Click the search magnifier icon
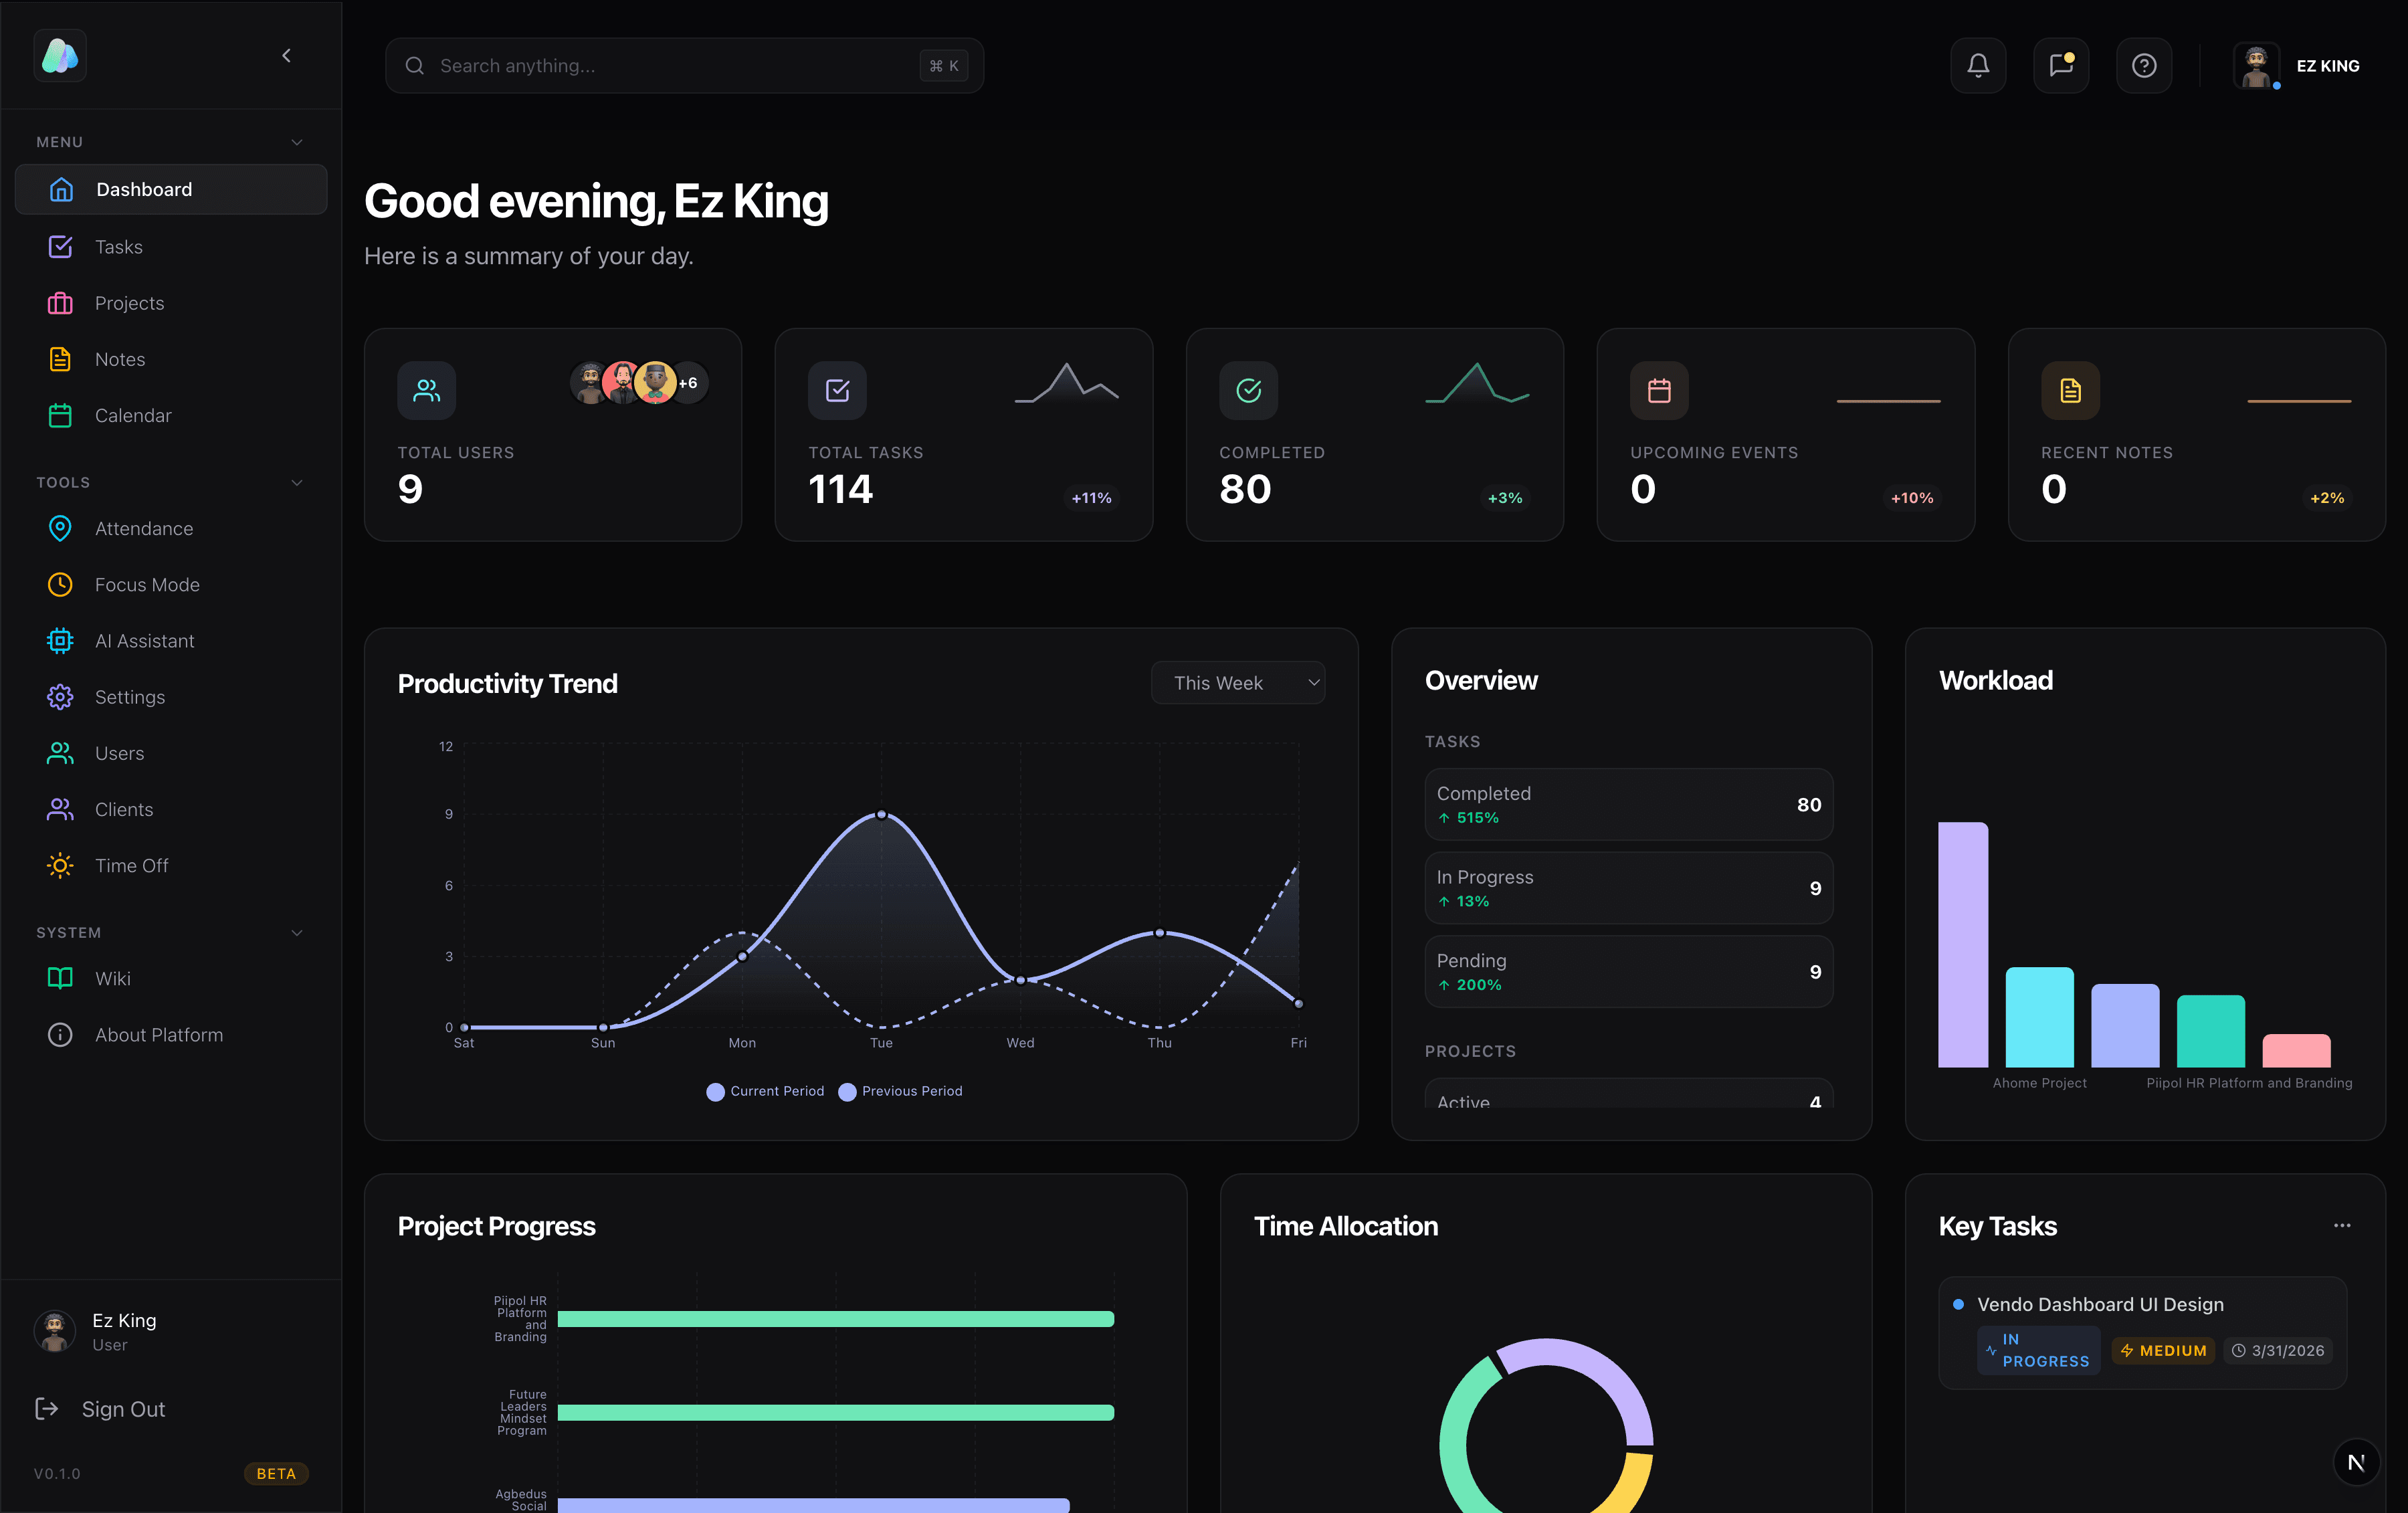 point(414,66)
